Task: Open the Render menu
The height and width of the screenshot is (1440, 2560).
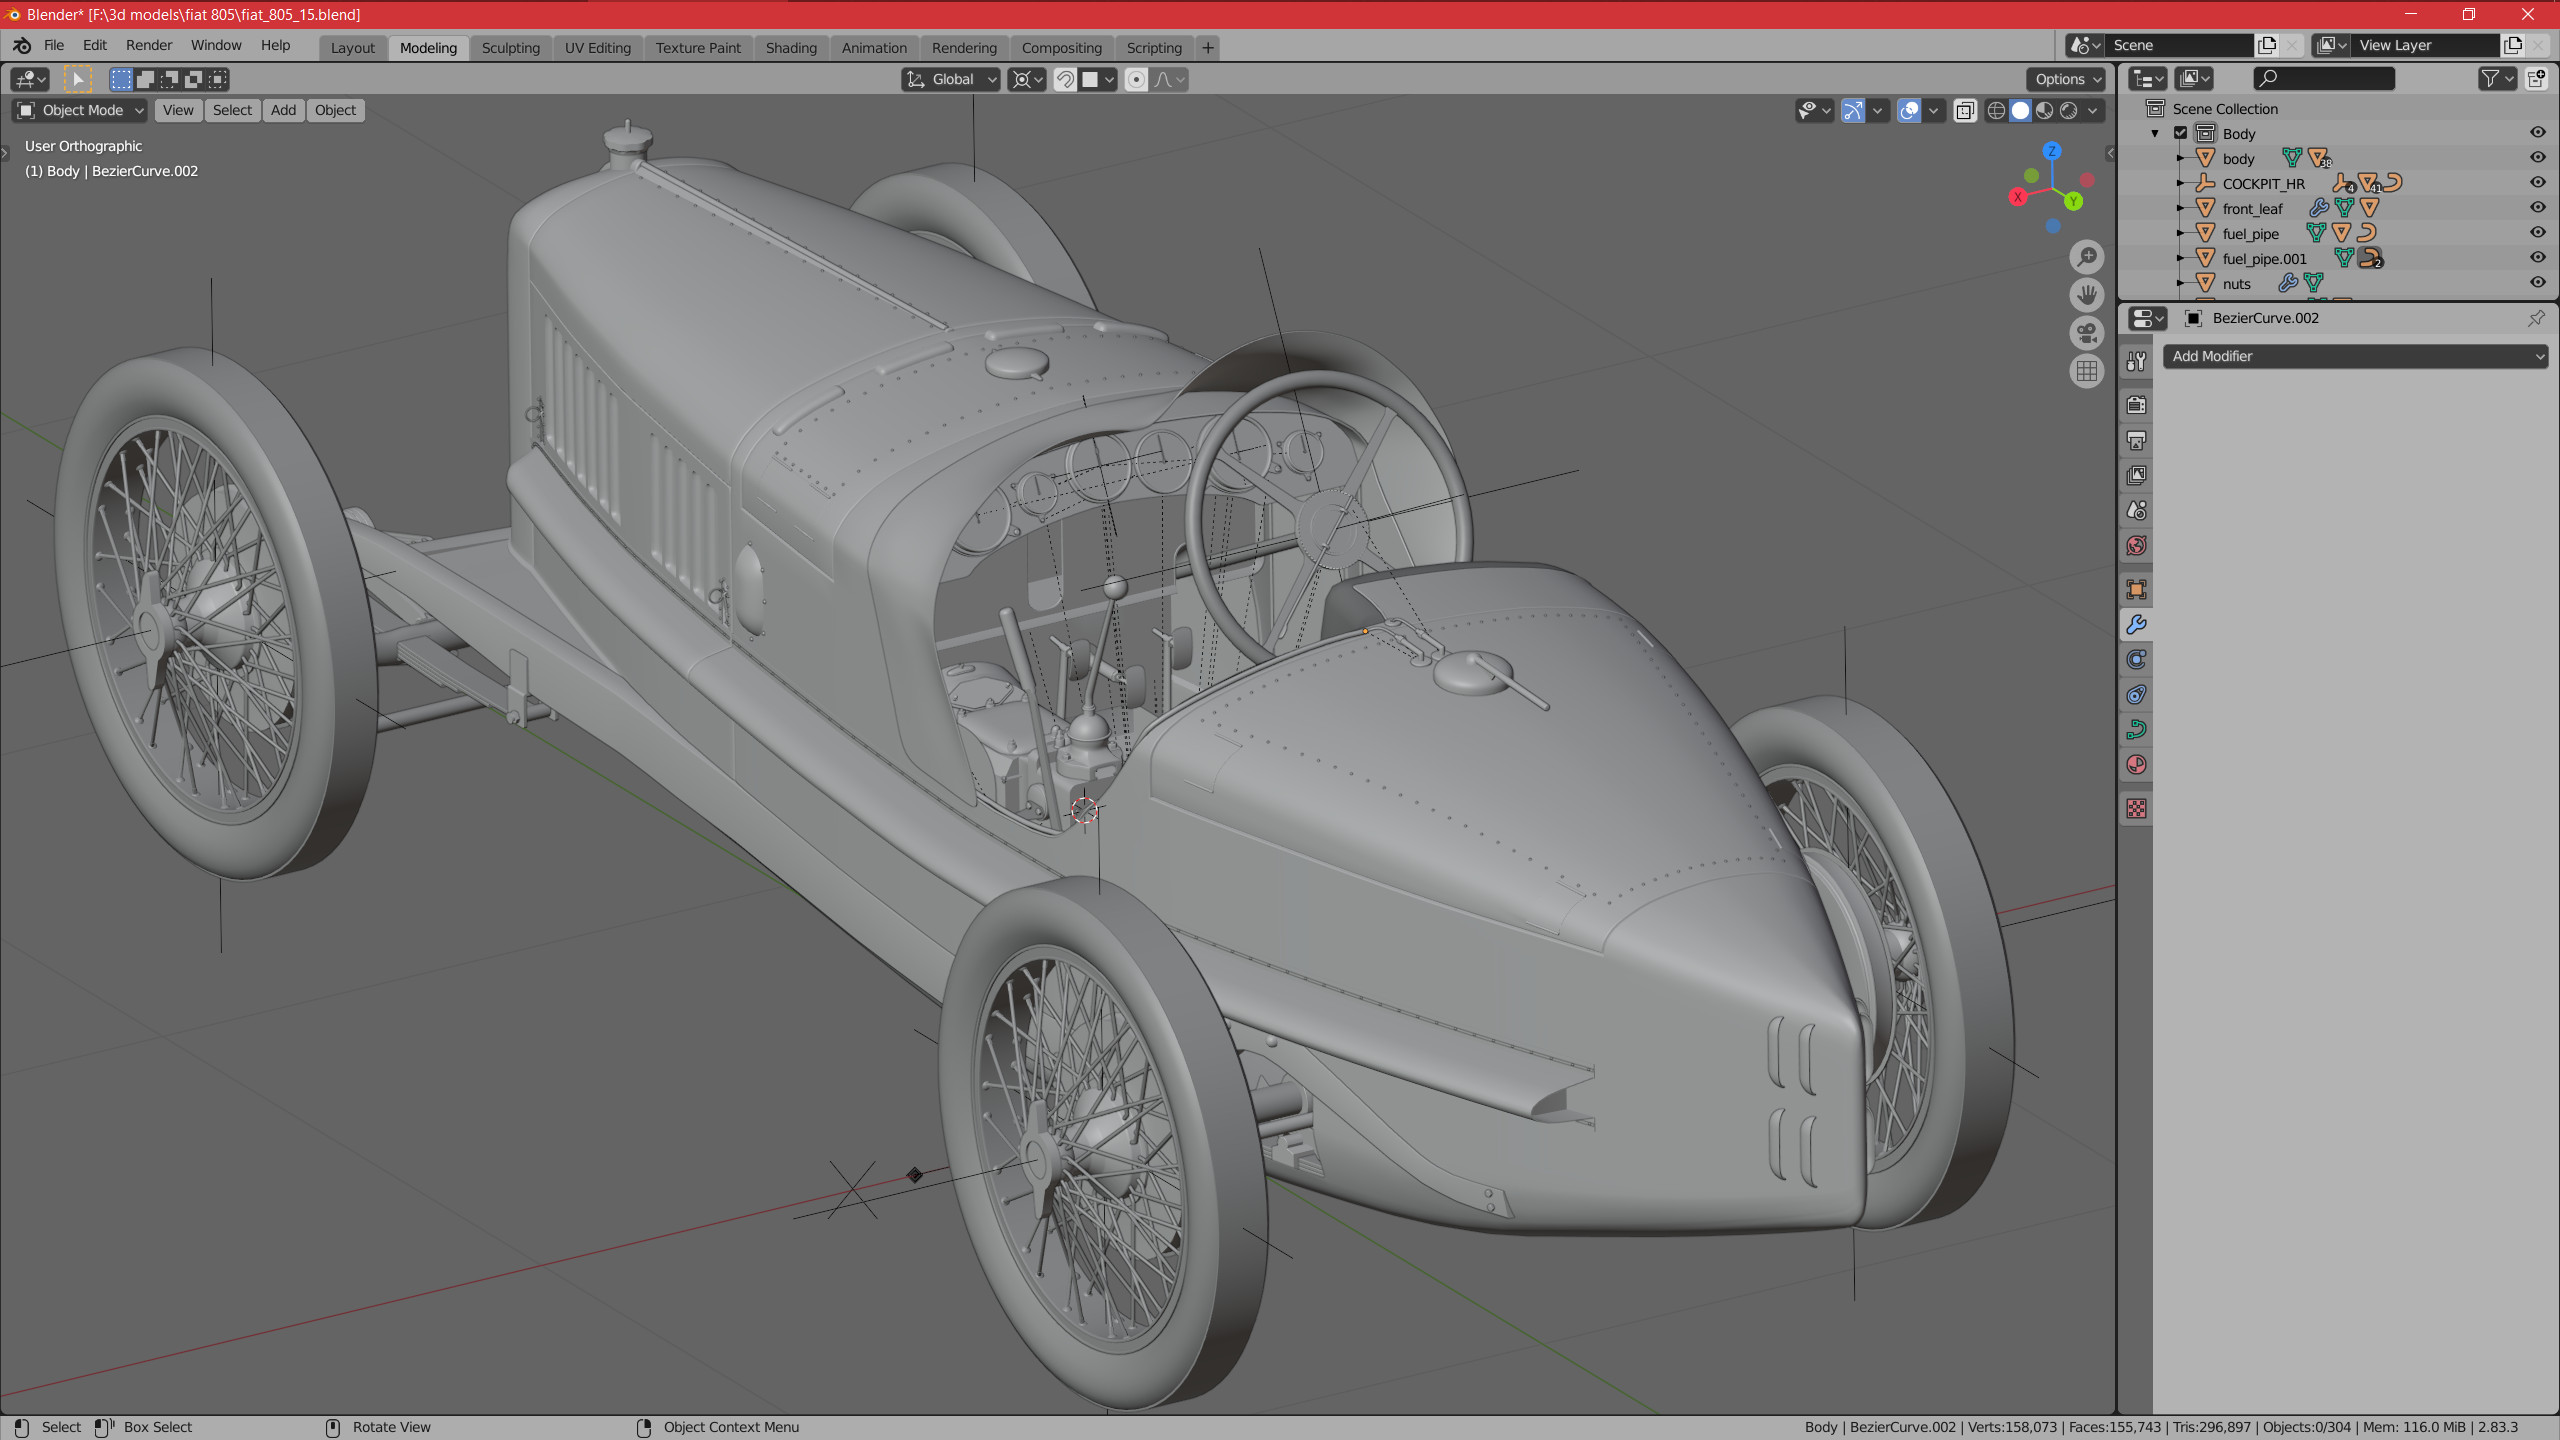Action: point(149,45)
